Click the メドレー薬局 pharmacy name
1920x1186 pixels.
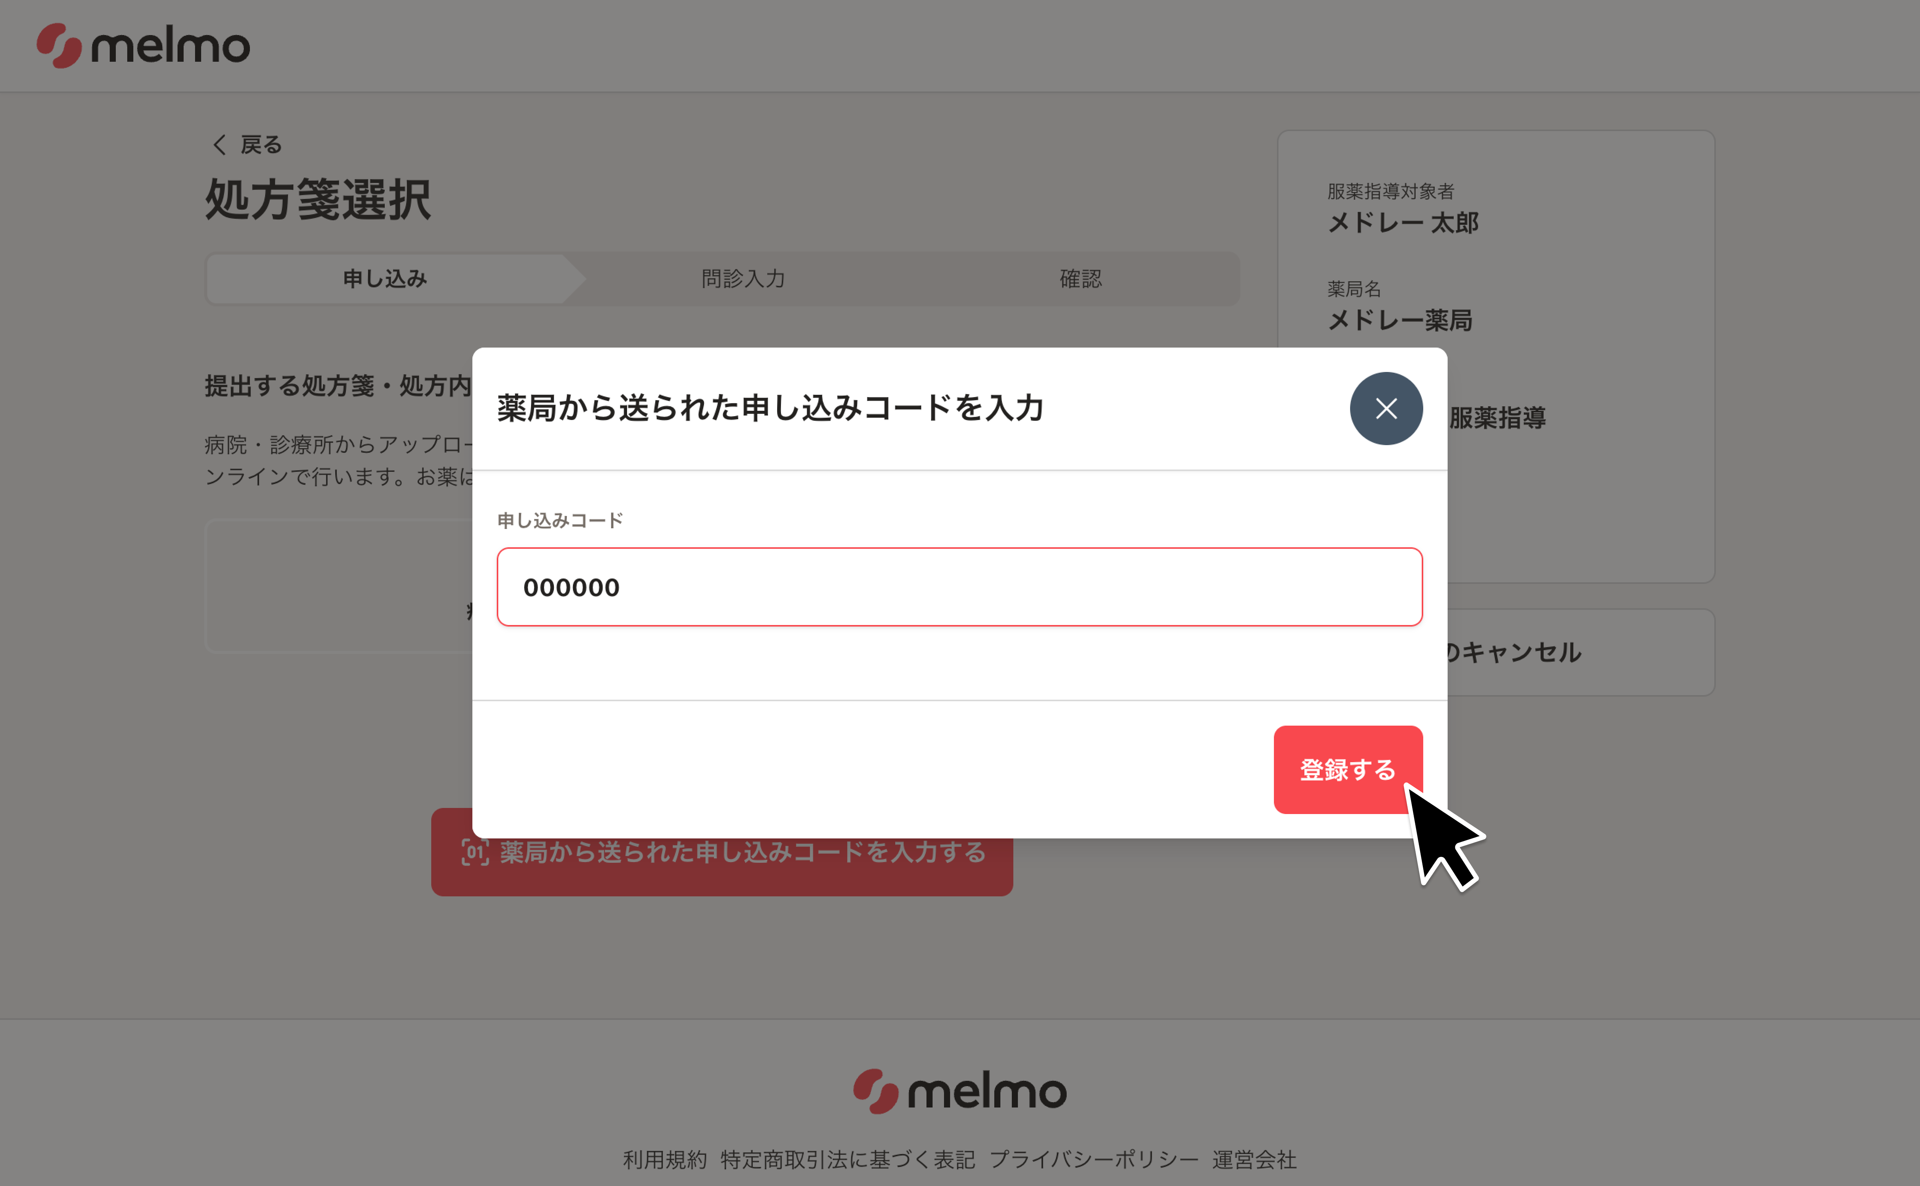[1400, 320]
